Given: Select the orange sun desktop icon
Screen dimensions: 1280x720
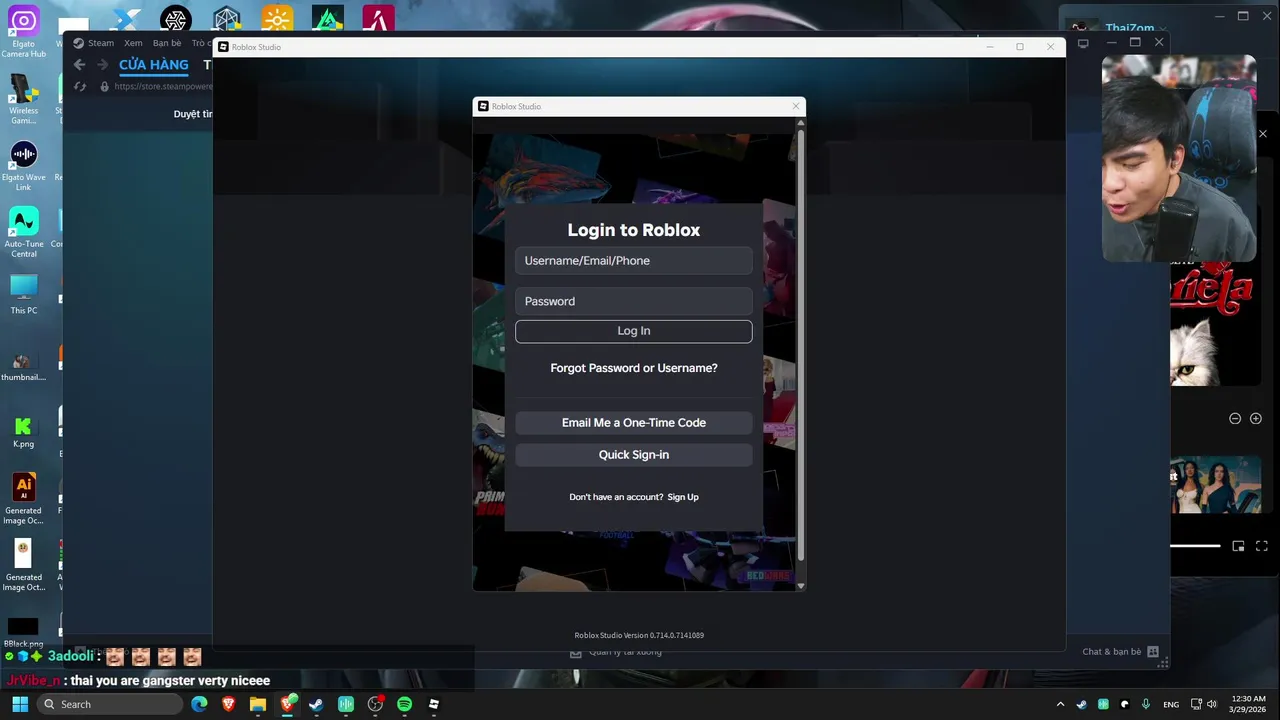Looking at the screenshot, I should (x=277, y=19).
